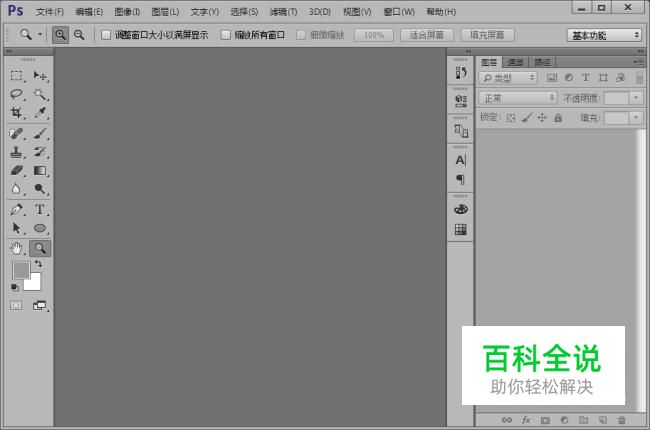Open the 滤镜(T) menu
Viewport: 650px width, 430px height.
(x=283, y=12)
